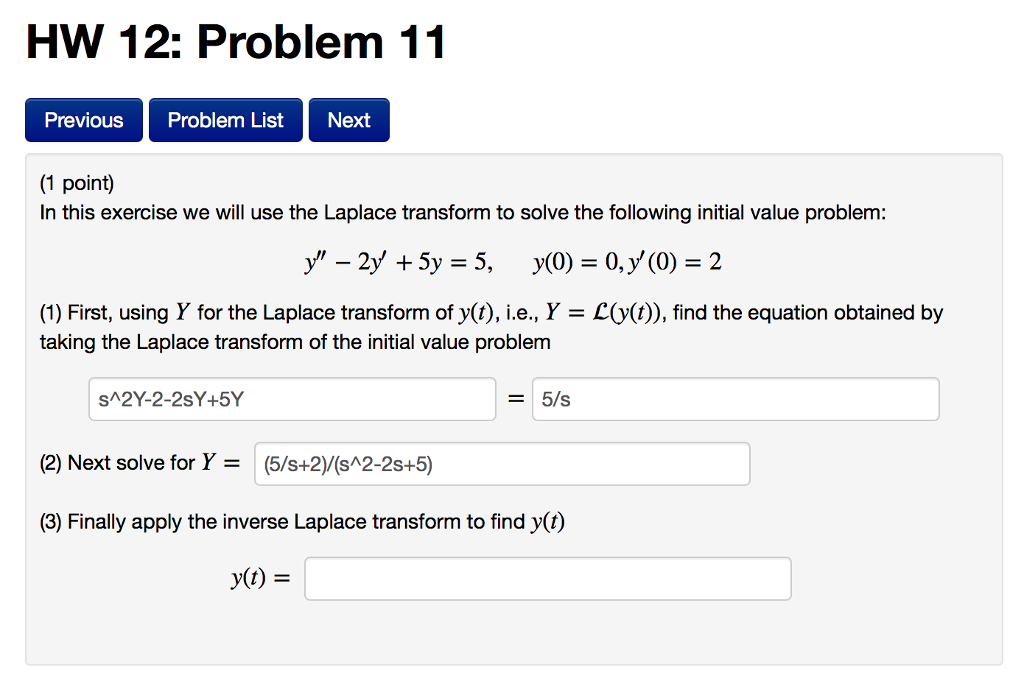Focus the Y solution field with (5/s+2)/(s^2-2s+5)
Screen dimensions: 1024x695
tap(501, 463)
